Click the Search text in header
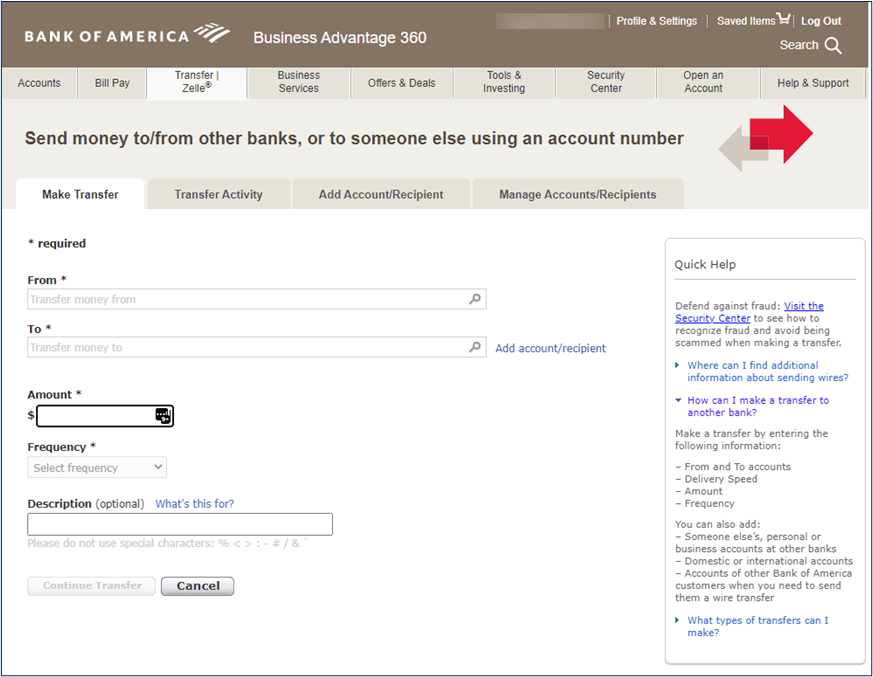Image resolution: width=873 pixels, height=677 pixels. [x=799, y=45]
